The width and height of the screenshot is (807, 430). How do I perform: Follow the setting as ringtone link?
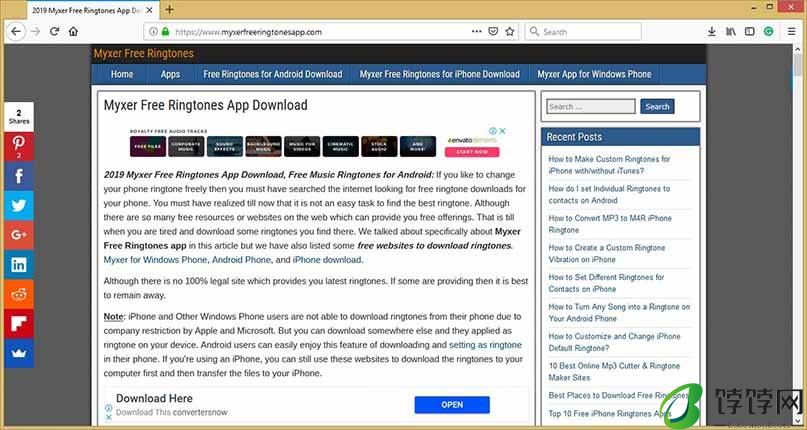click(485, 345)
